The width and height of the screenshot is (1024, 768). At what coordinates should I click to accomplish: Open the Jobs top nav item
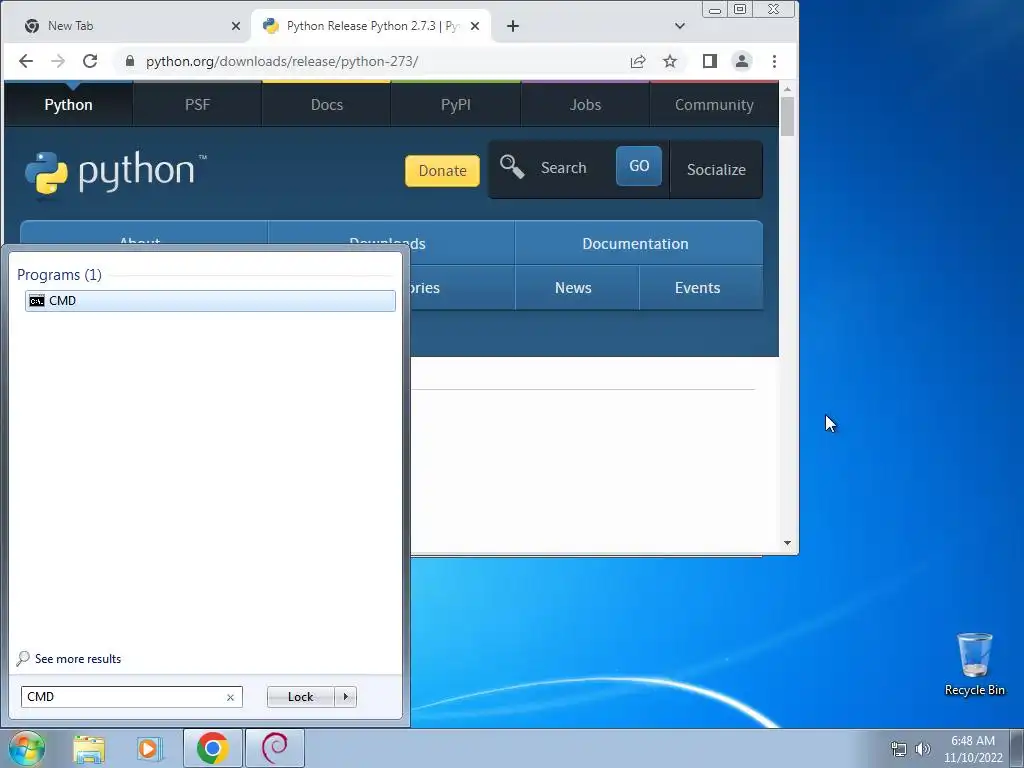[585, 104]
